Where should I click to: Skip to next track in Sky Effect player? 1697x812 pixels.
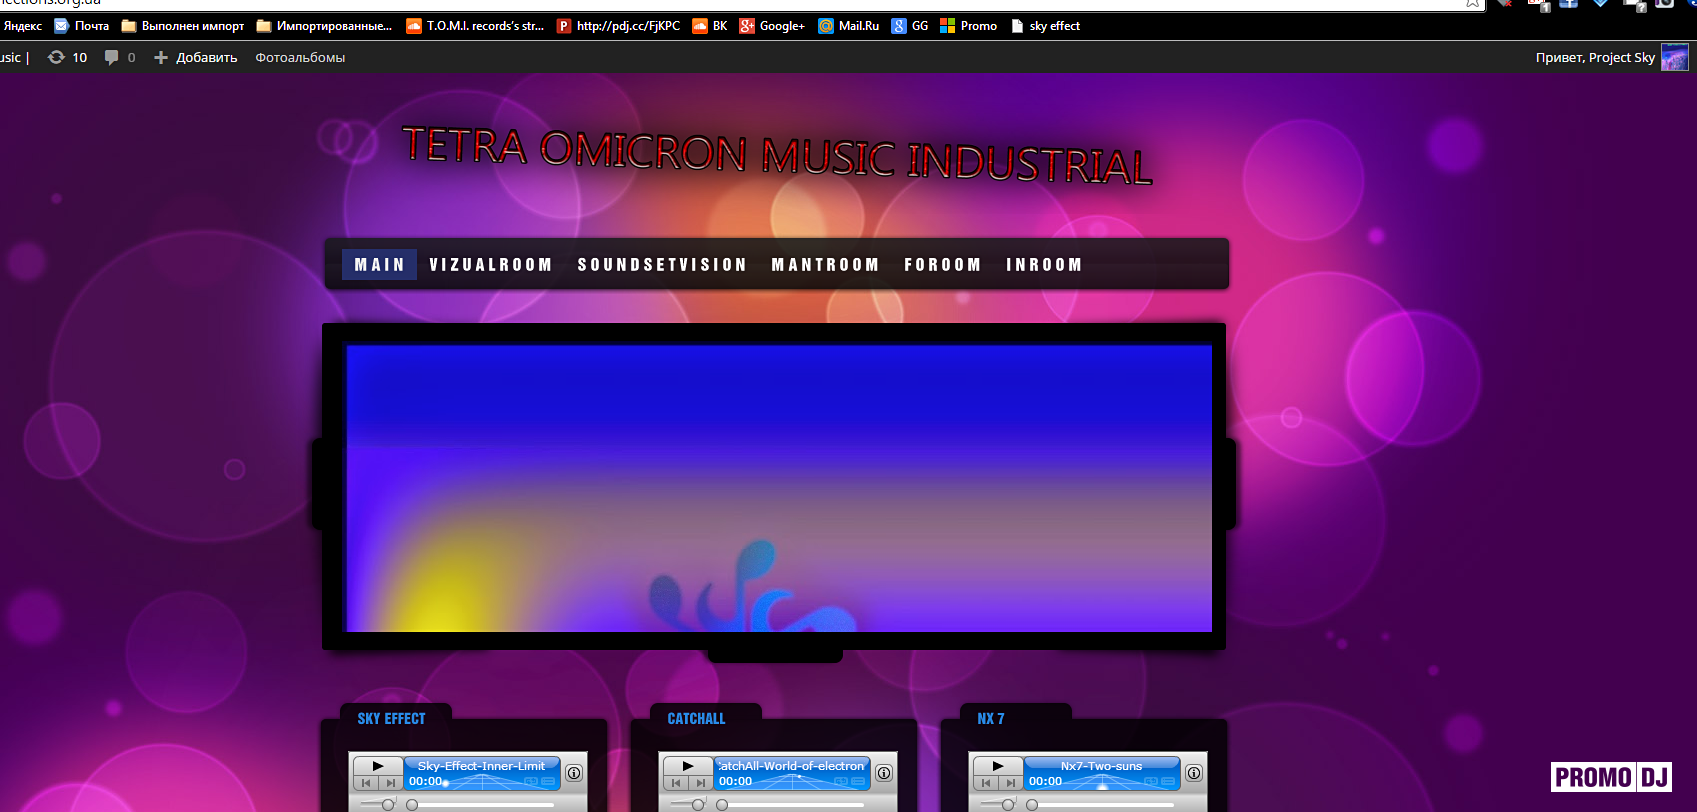(x=391, y=783)
